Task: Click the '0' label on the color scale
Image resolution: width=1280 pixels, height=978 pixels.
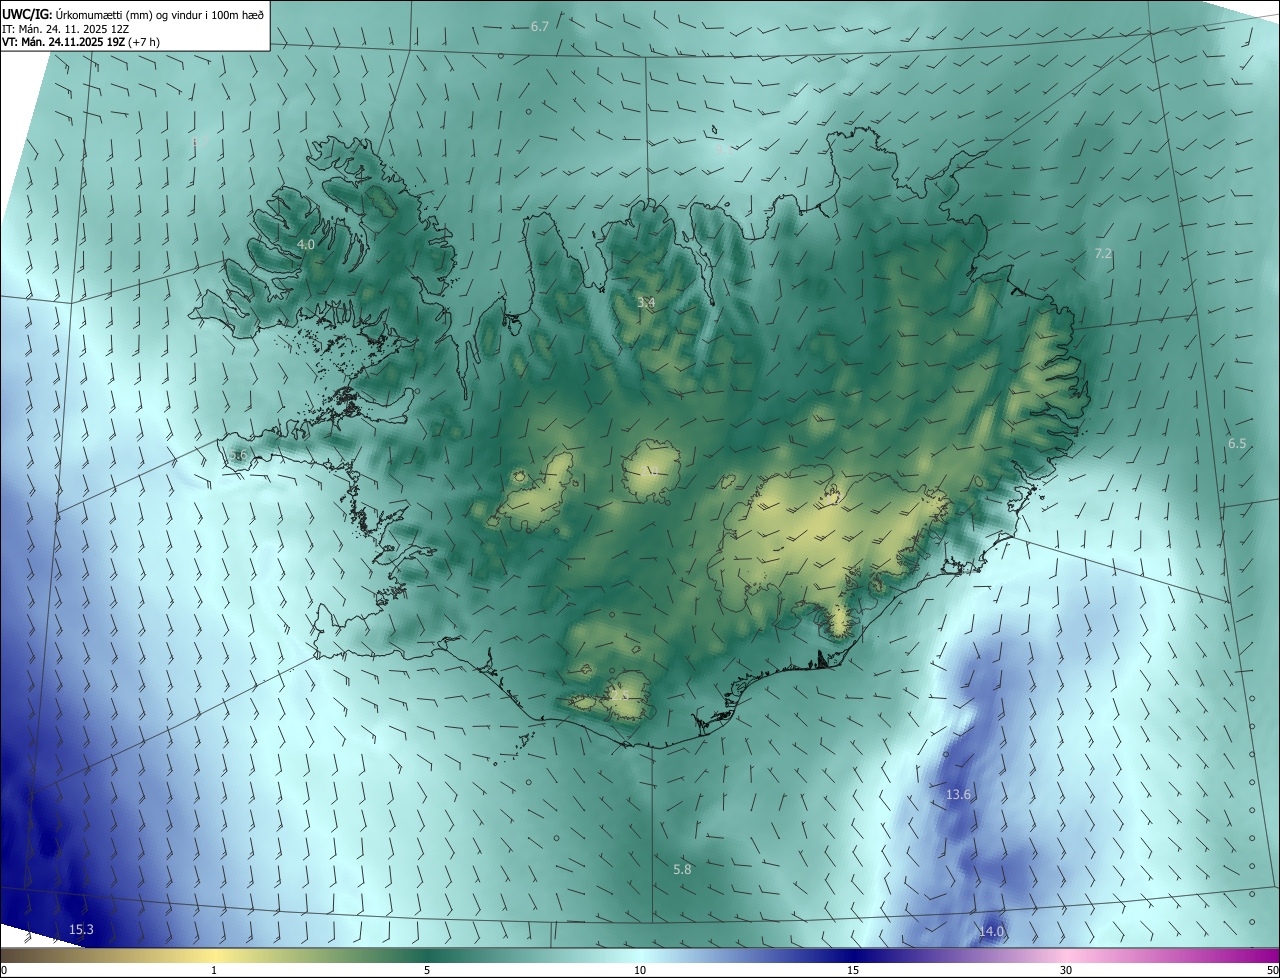Action: coord(4,970)
